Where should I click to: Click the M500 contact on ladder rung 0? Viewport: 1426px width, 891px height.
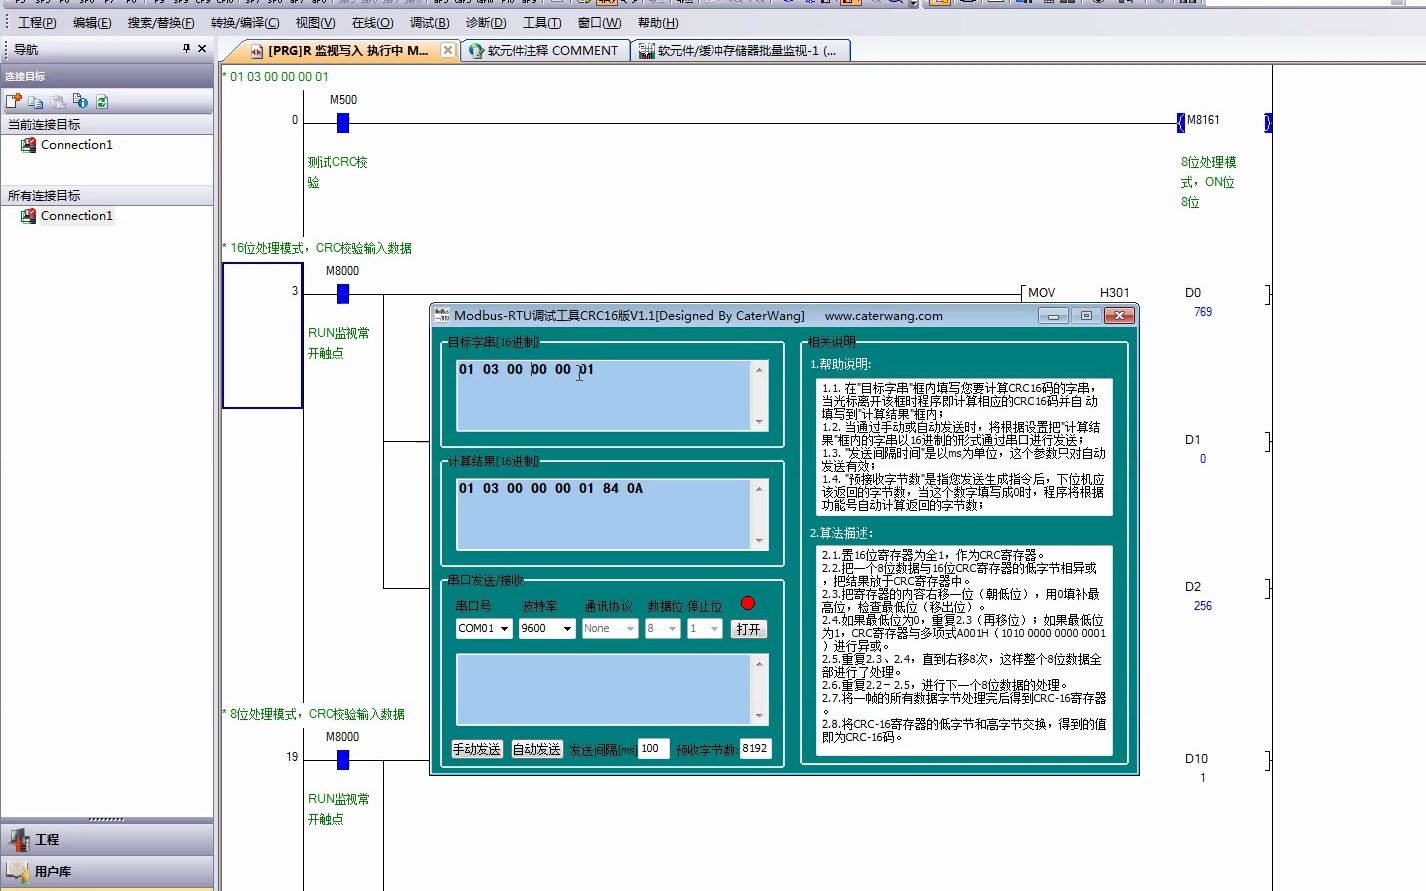[343, 123]
